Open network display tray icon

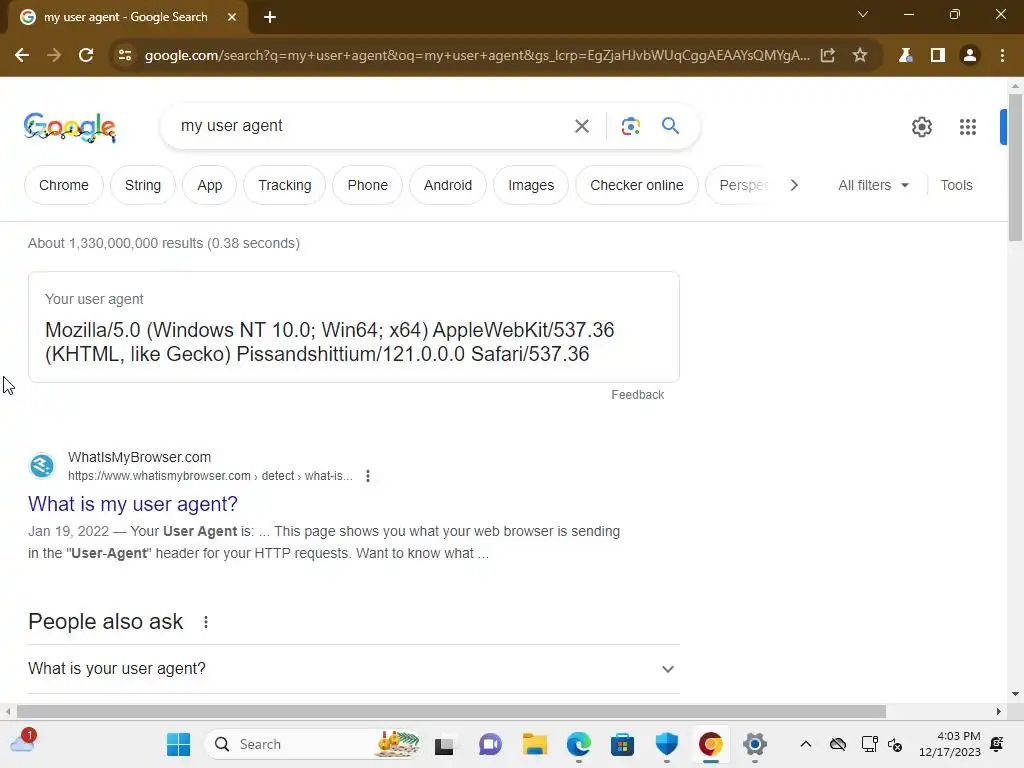(x=869, y=744)
